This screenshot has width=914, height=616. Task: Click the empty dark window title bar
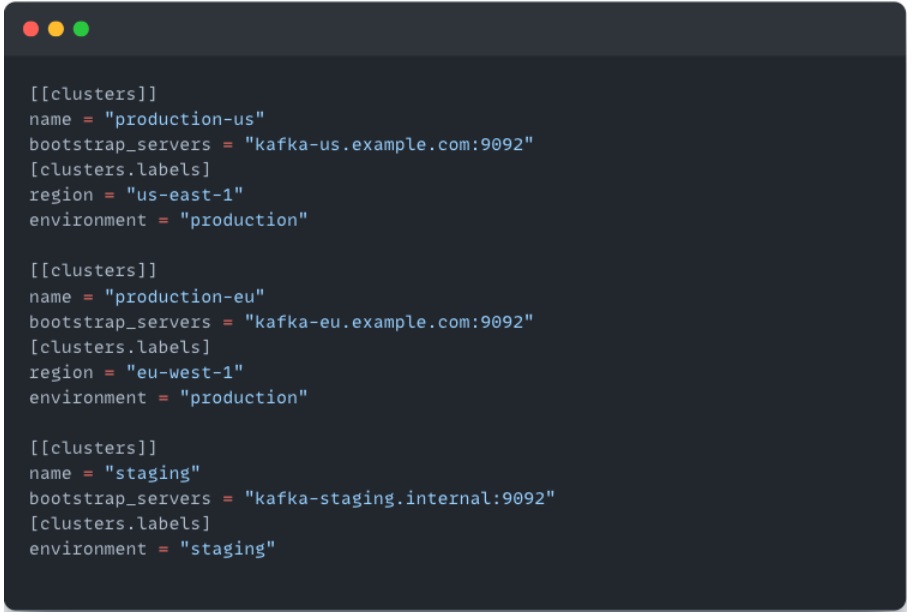pyautogui.click(x=480, y=29)
